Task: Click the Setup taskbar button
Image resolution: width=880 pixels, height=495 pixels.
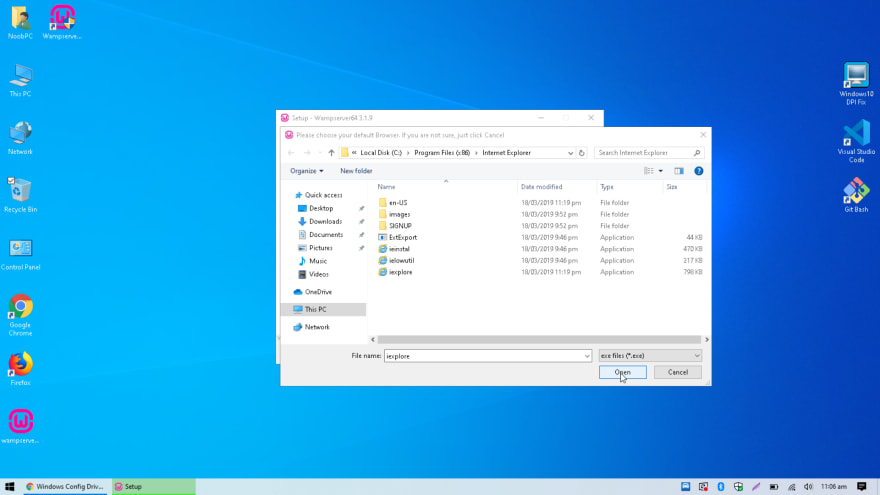Action: click(x=153, y=487)
